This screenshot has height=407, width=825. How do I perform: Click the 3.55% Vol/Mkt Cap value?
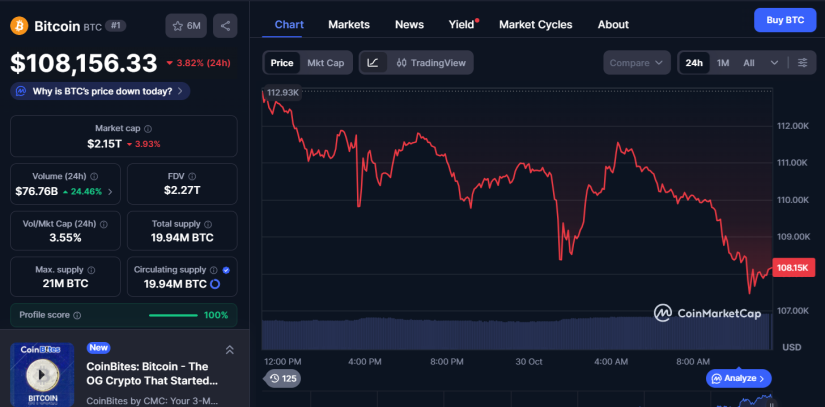click(x=65, y=238)
